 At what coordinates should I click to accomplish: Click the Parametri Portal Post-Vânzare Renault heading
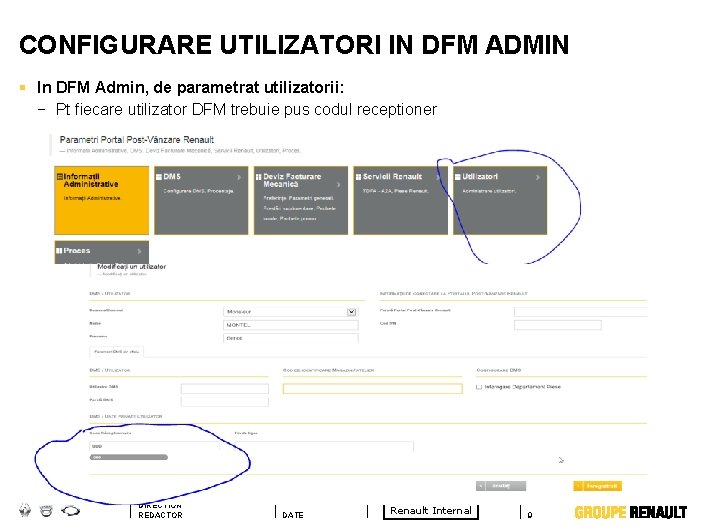[137, 140]
